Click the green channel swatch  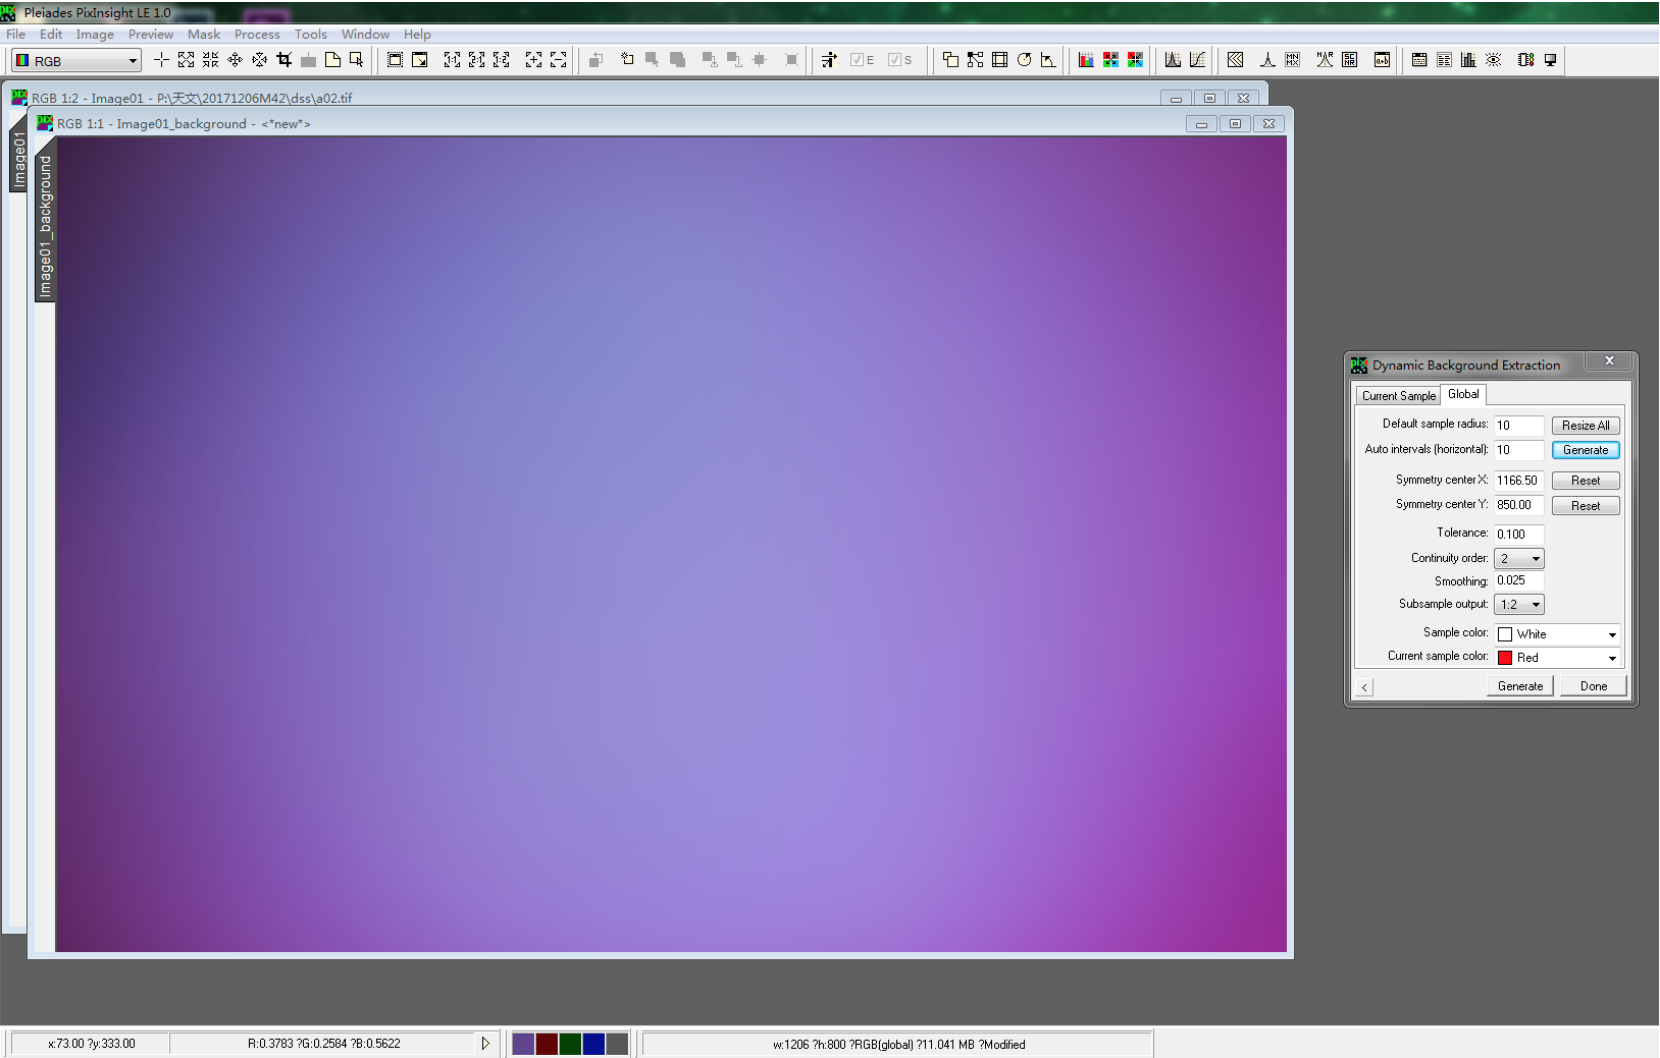tap(570, 1044)
